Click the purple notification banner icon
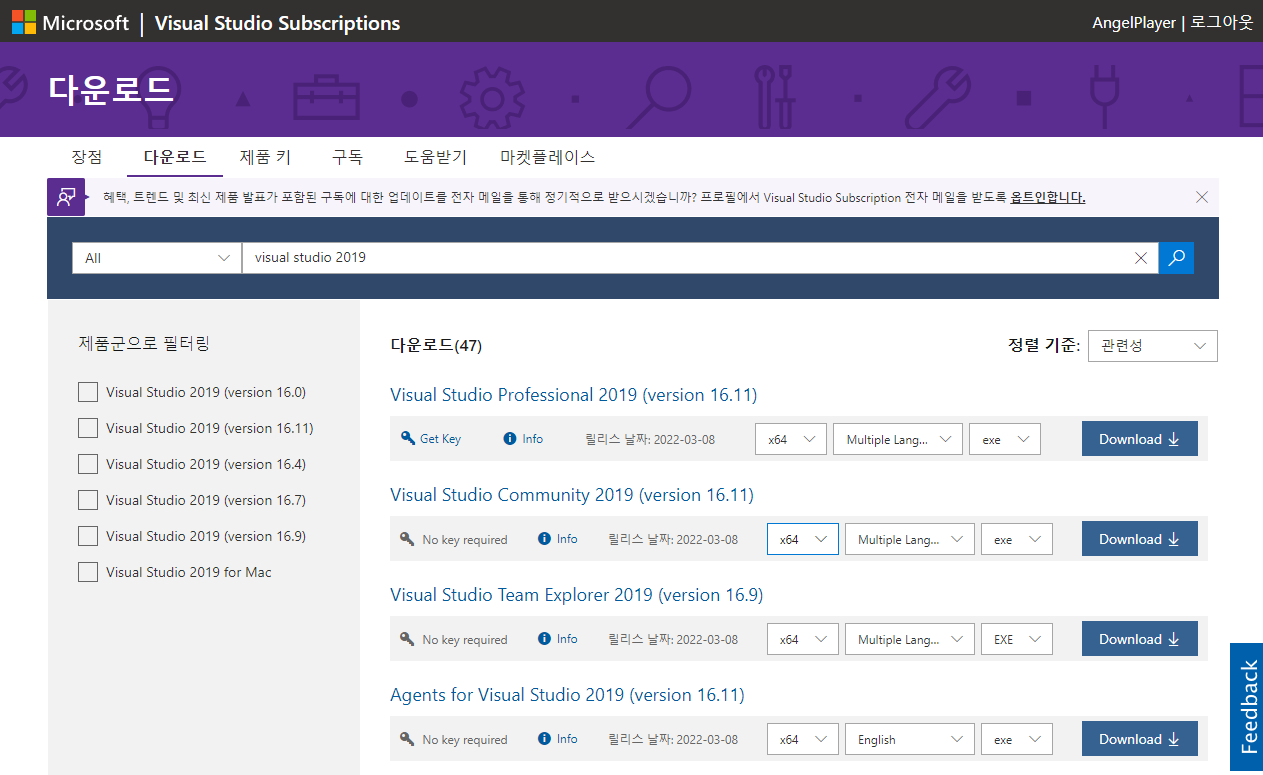Image resolution: width=1263 pixels, height=775 pixels. [66, 197]
